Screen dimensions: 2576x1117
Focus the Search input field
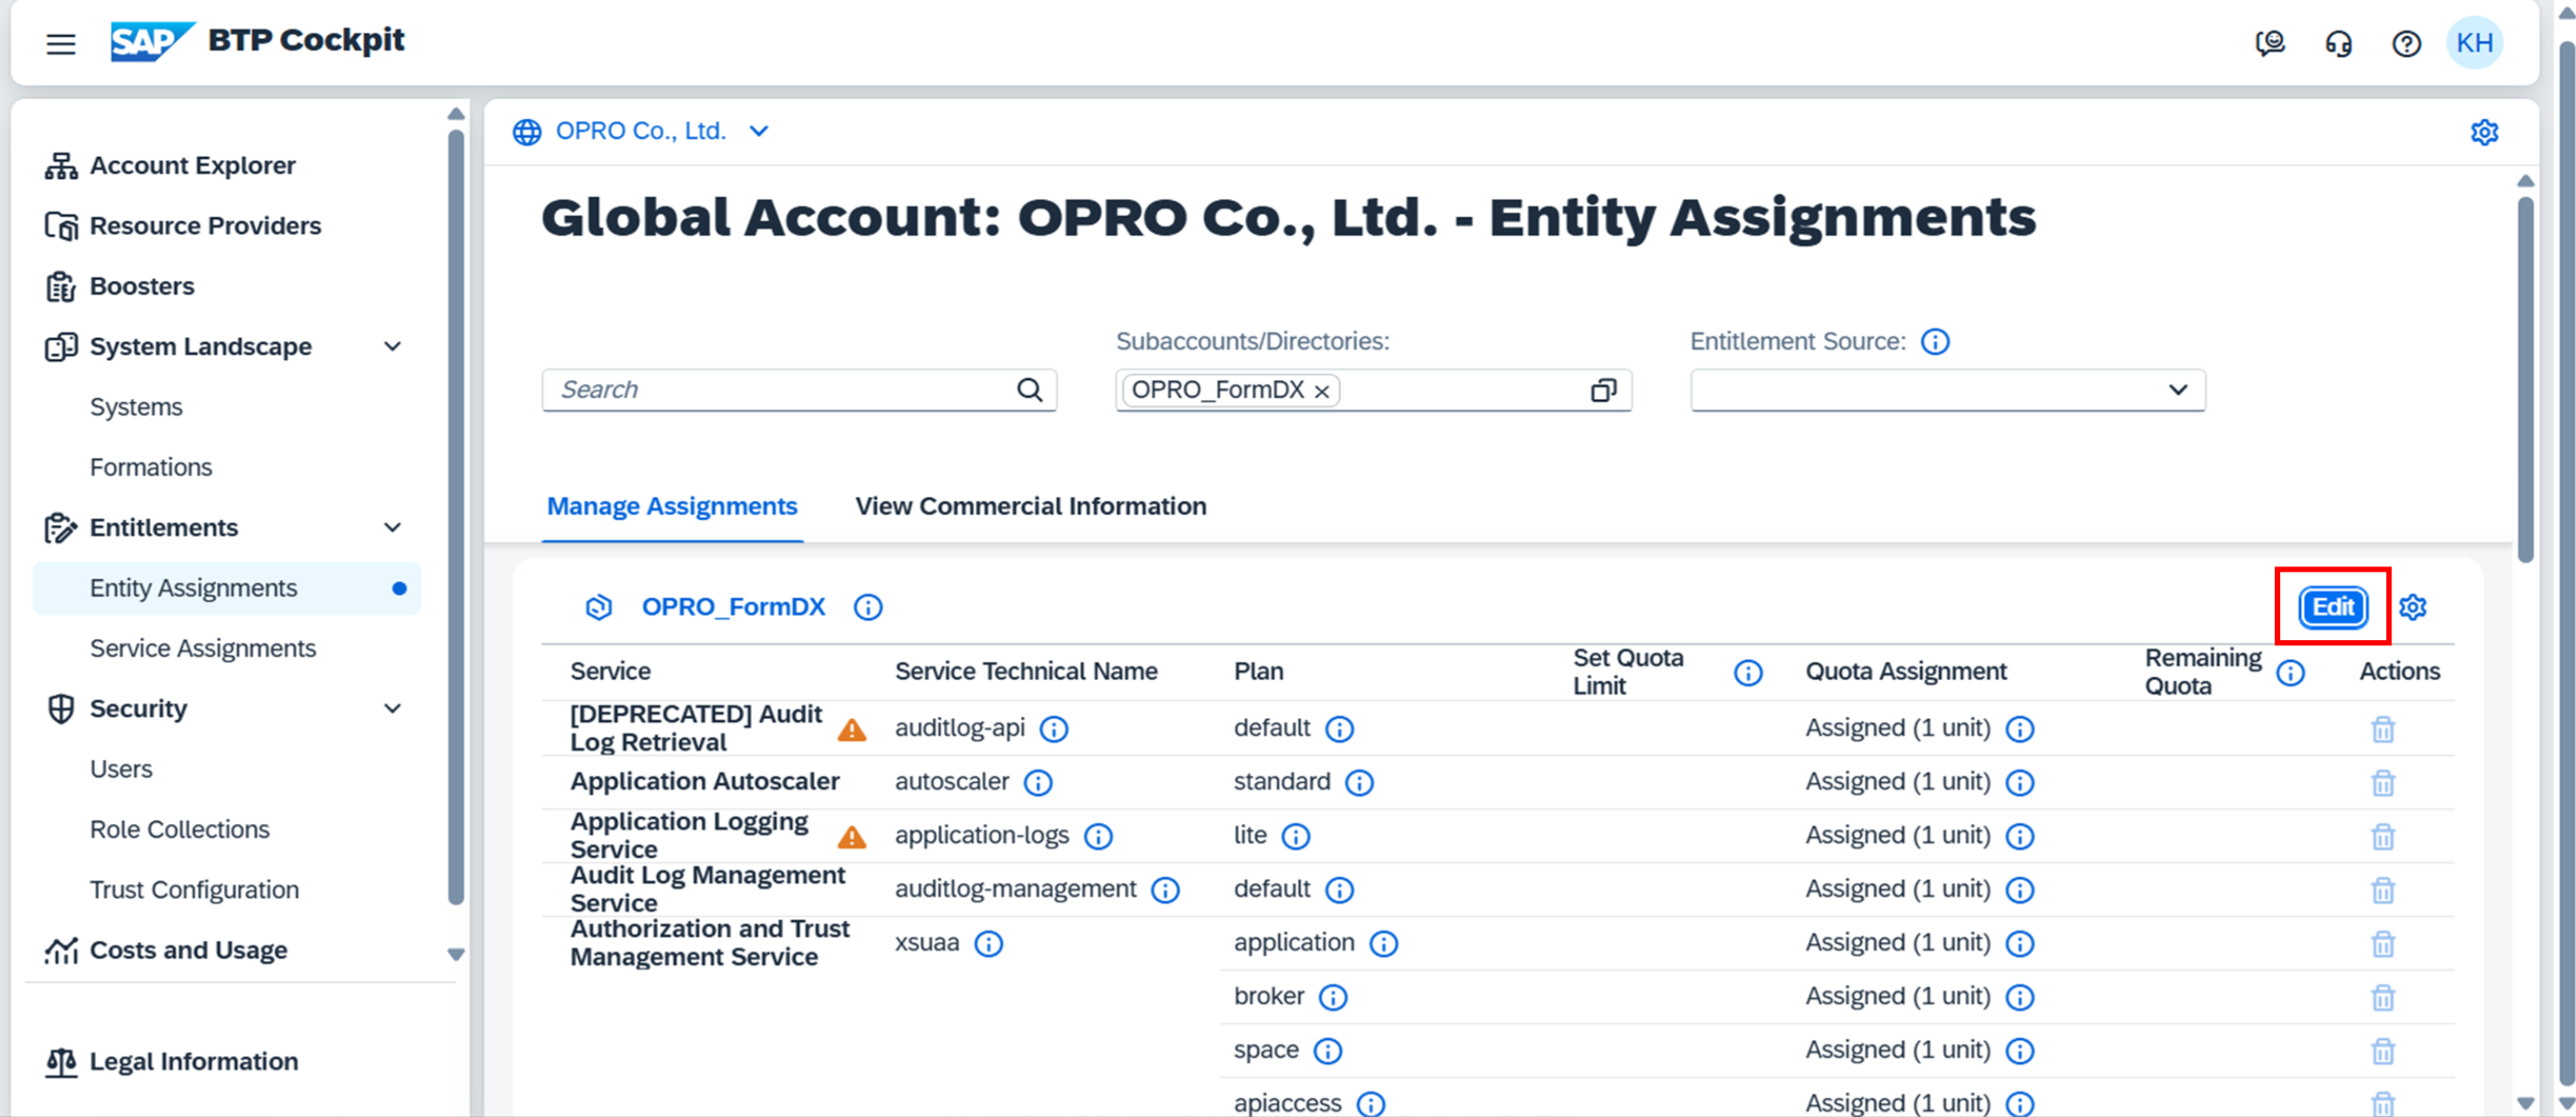point(780,390)
